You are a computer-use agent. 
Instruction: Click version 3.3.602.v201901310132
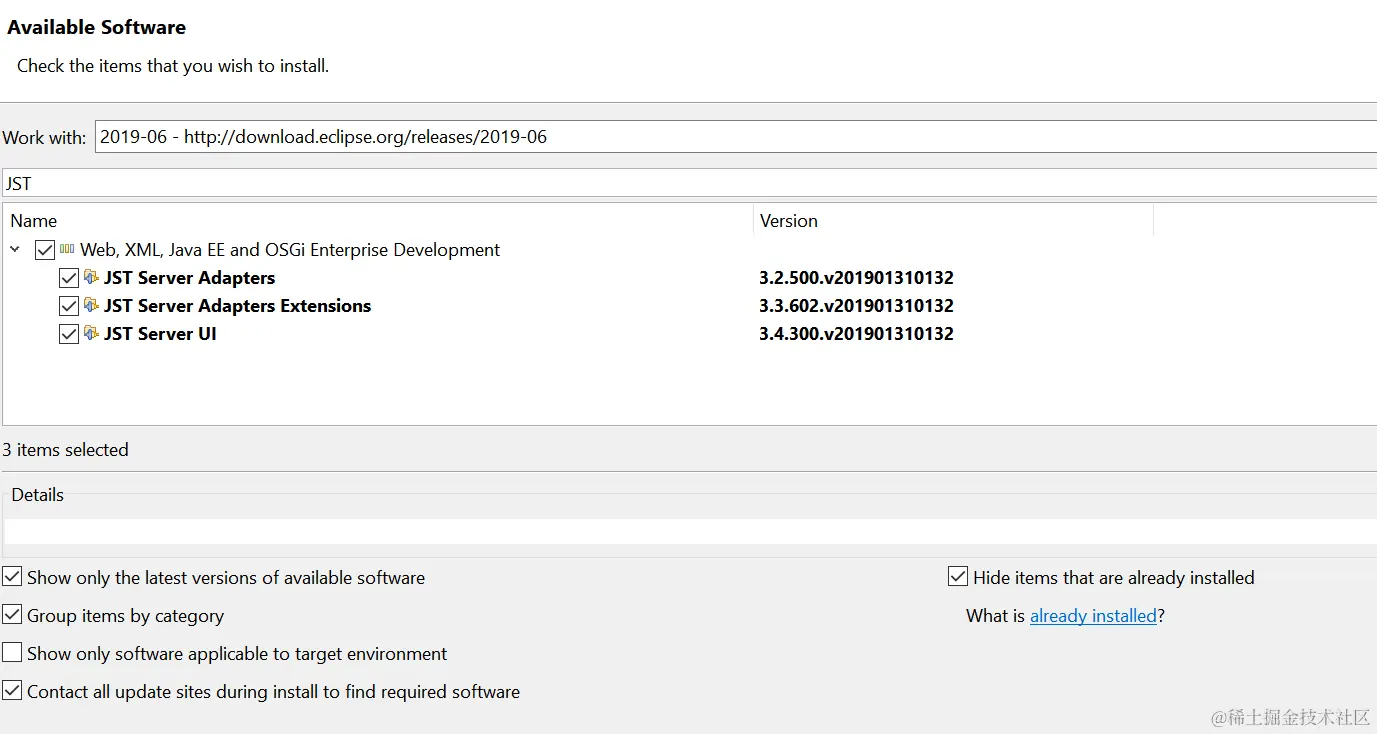click(856, 306)
